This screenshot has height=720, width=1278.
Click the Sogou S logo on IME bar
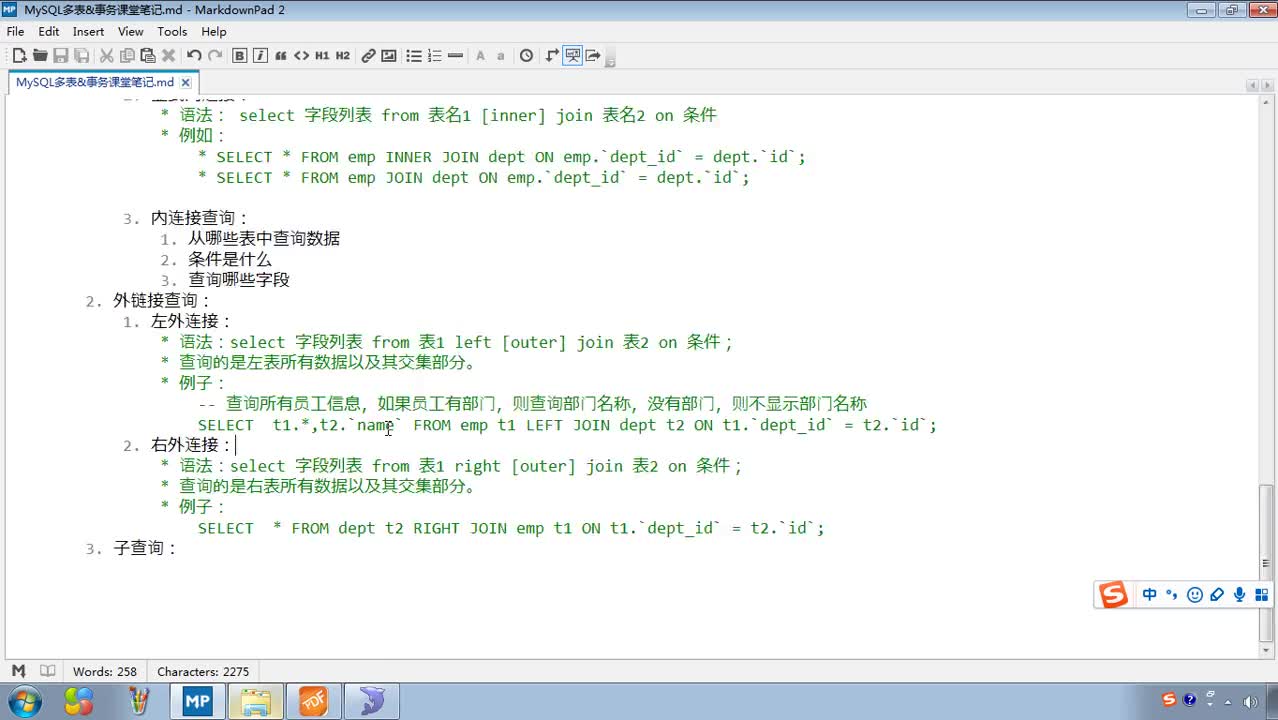point(1113,595)
